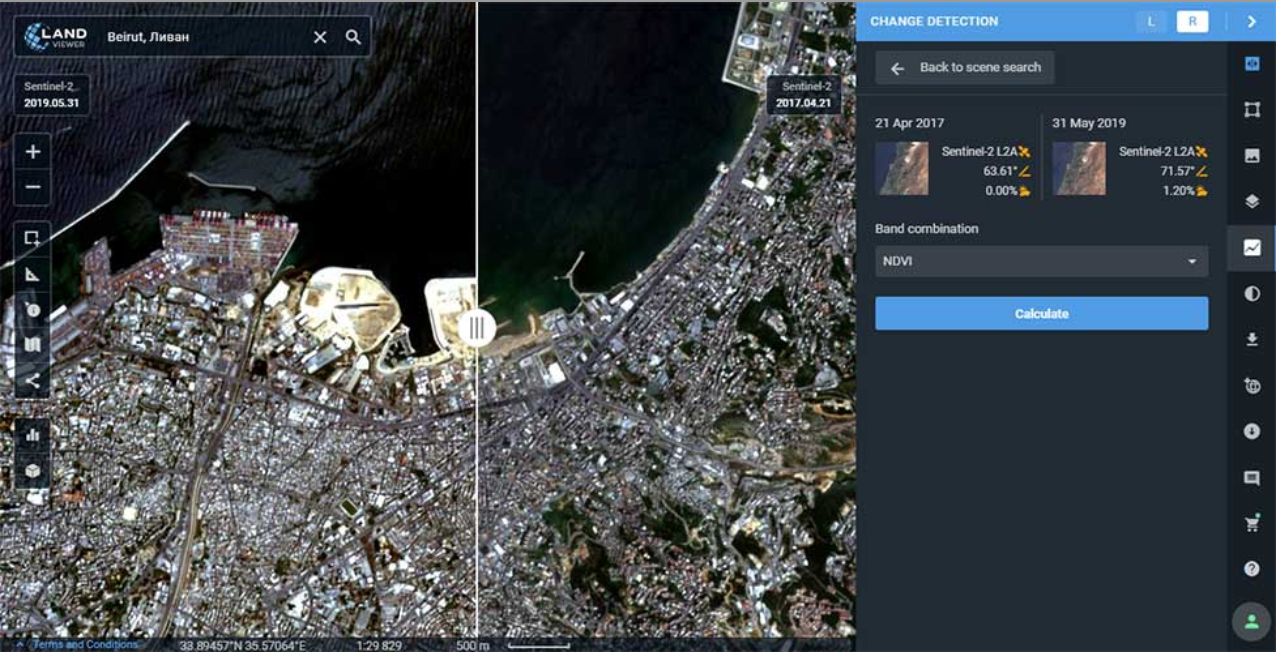Select the L side toggle

tap(1151, 21)
